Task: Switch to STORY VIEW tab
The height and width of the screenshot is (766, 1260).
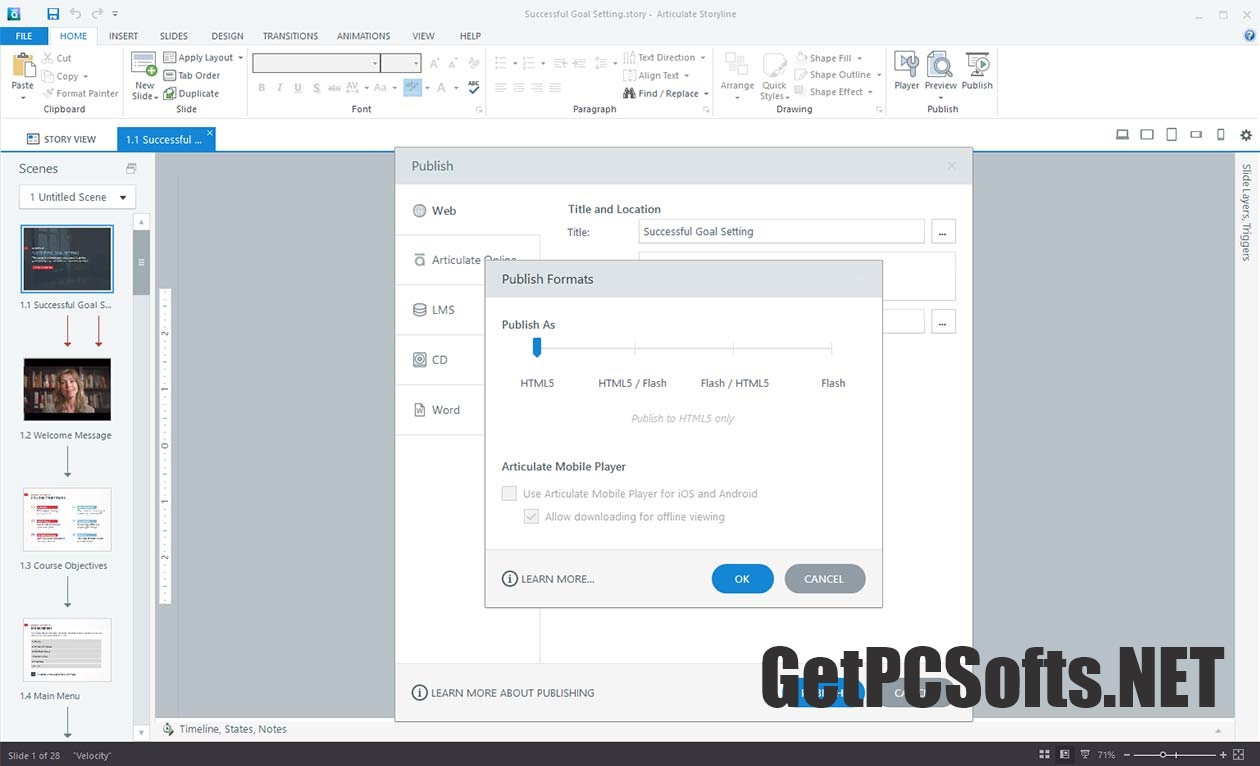Action: point(61,139)
